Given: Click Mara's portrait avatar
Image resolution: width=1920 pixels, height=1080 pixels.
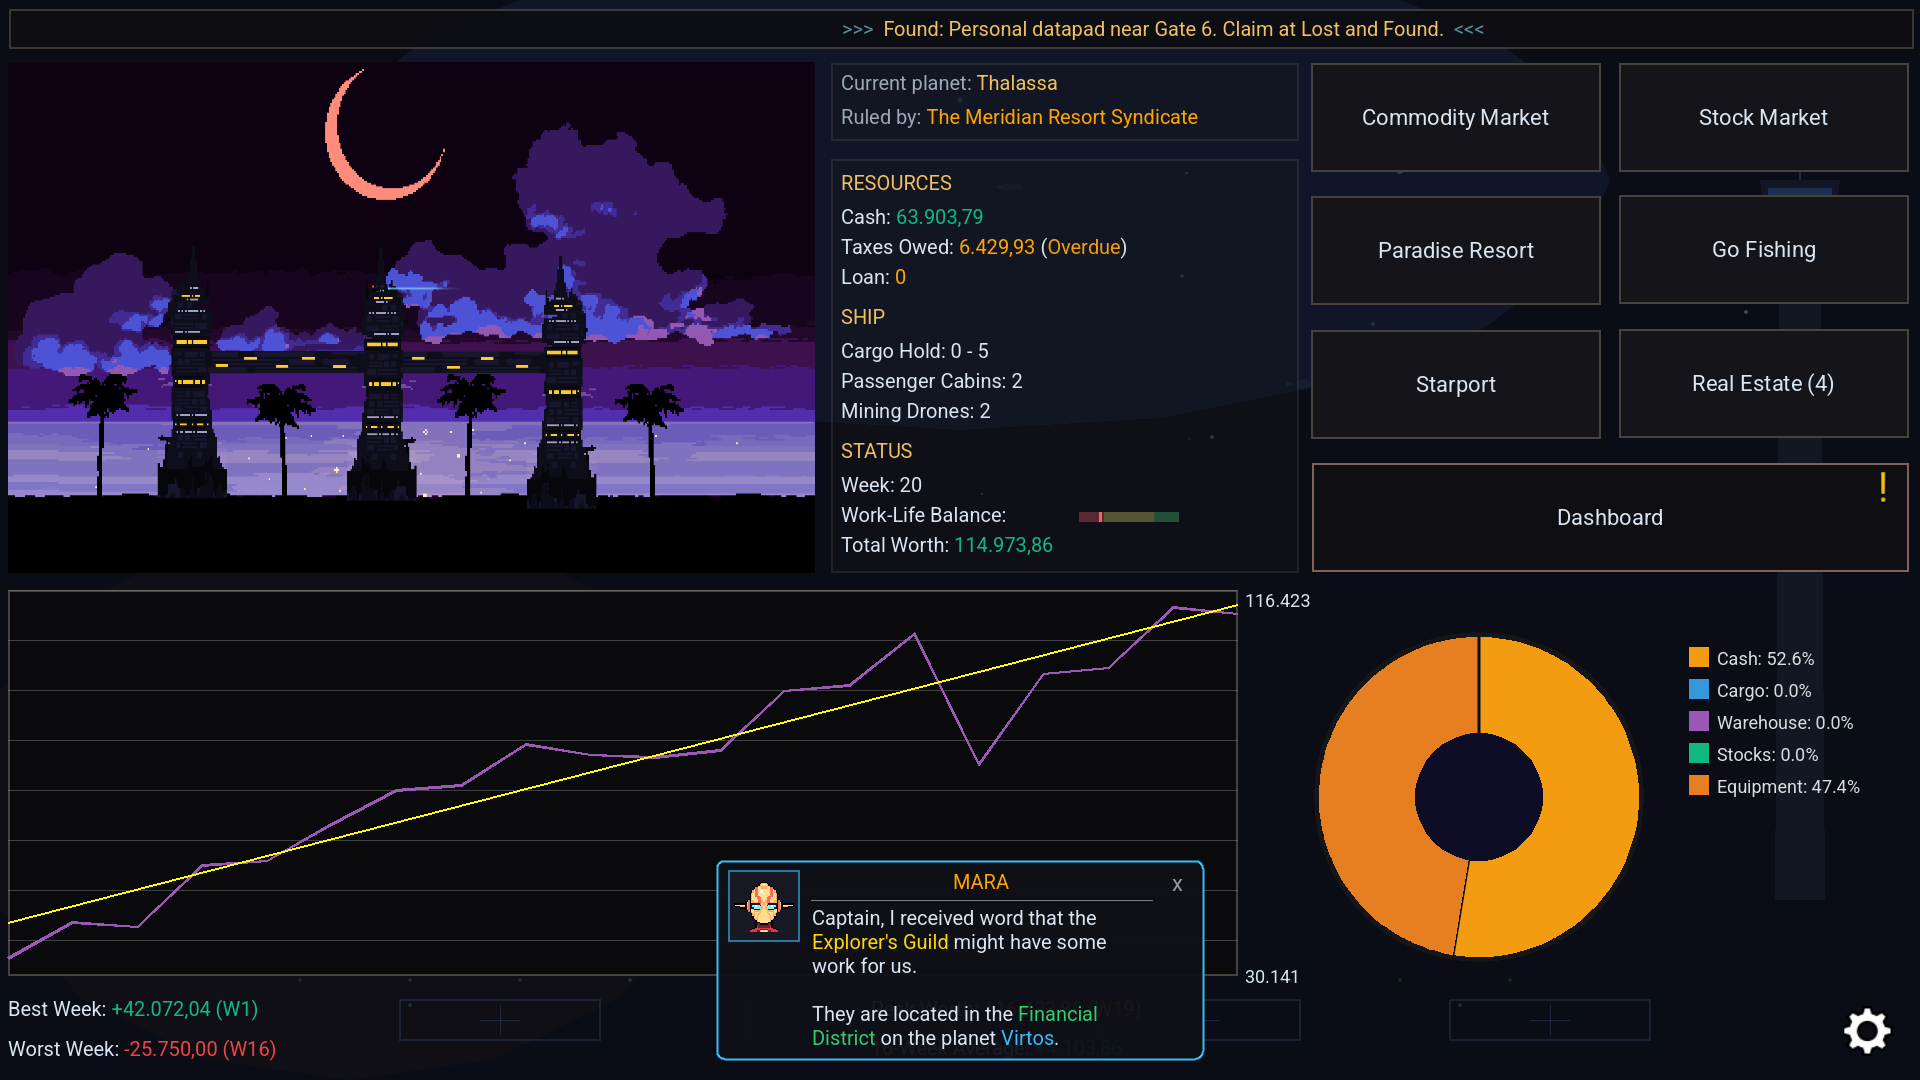Looking at the screenshot, I should coord(764,906).
